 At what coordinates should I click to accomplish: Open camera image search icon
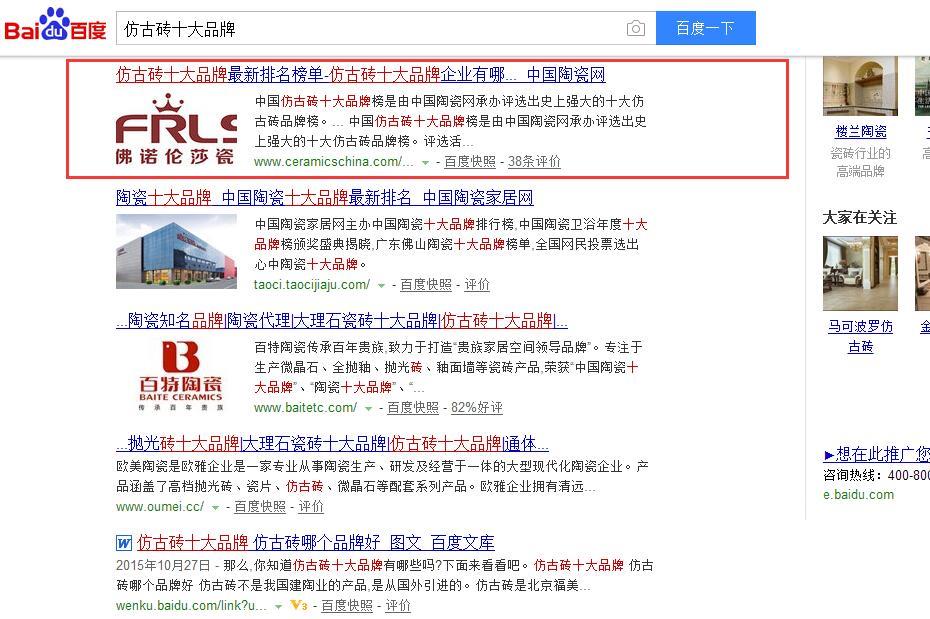click(635, 28)
